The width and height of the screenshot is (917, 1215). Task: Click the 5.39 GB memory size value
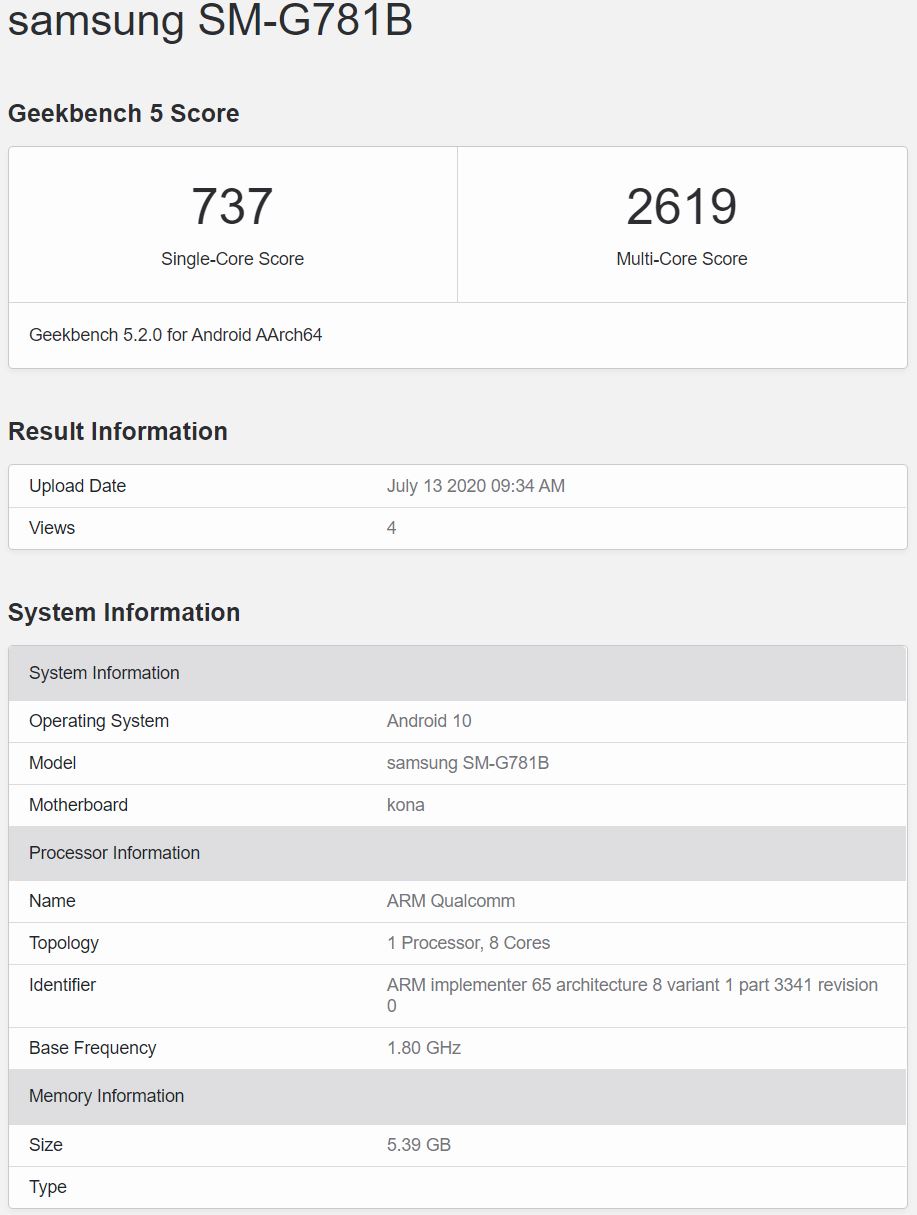[418, 1145]
